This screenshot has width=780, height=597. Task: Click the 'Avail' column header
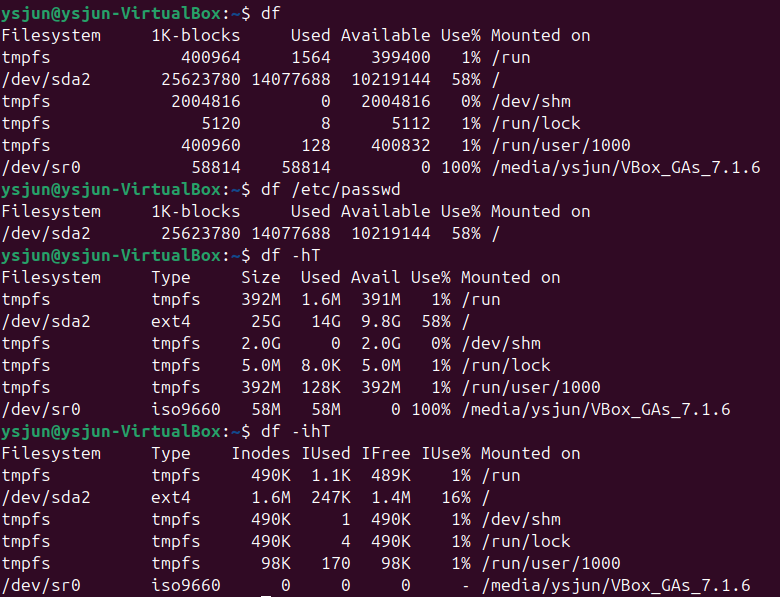coord(376,278)
